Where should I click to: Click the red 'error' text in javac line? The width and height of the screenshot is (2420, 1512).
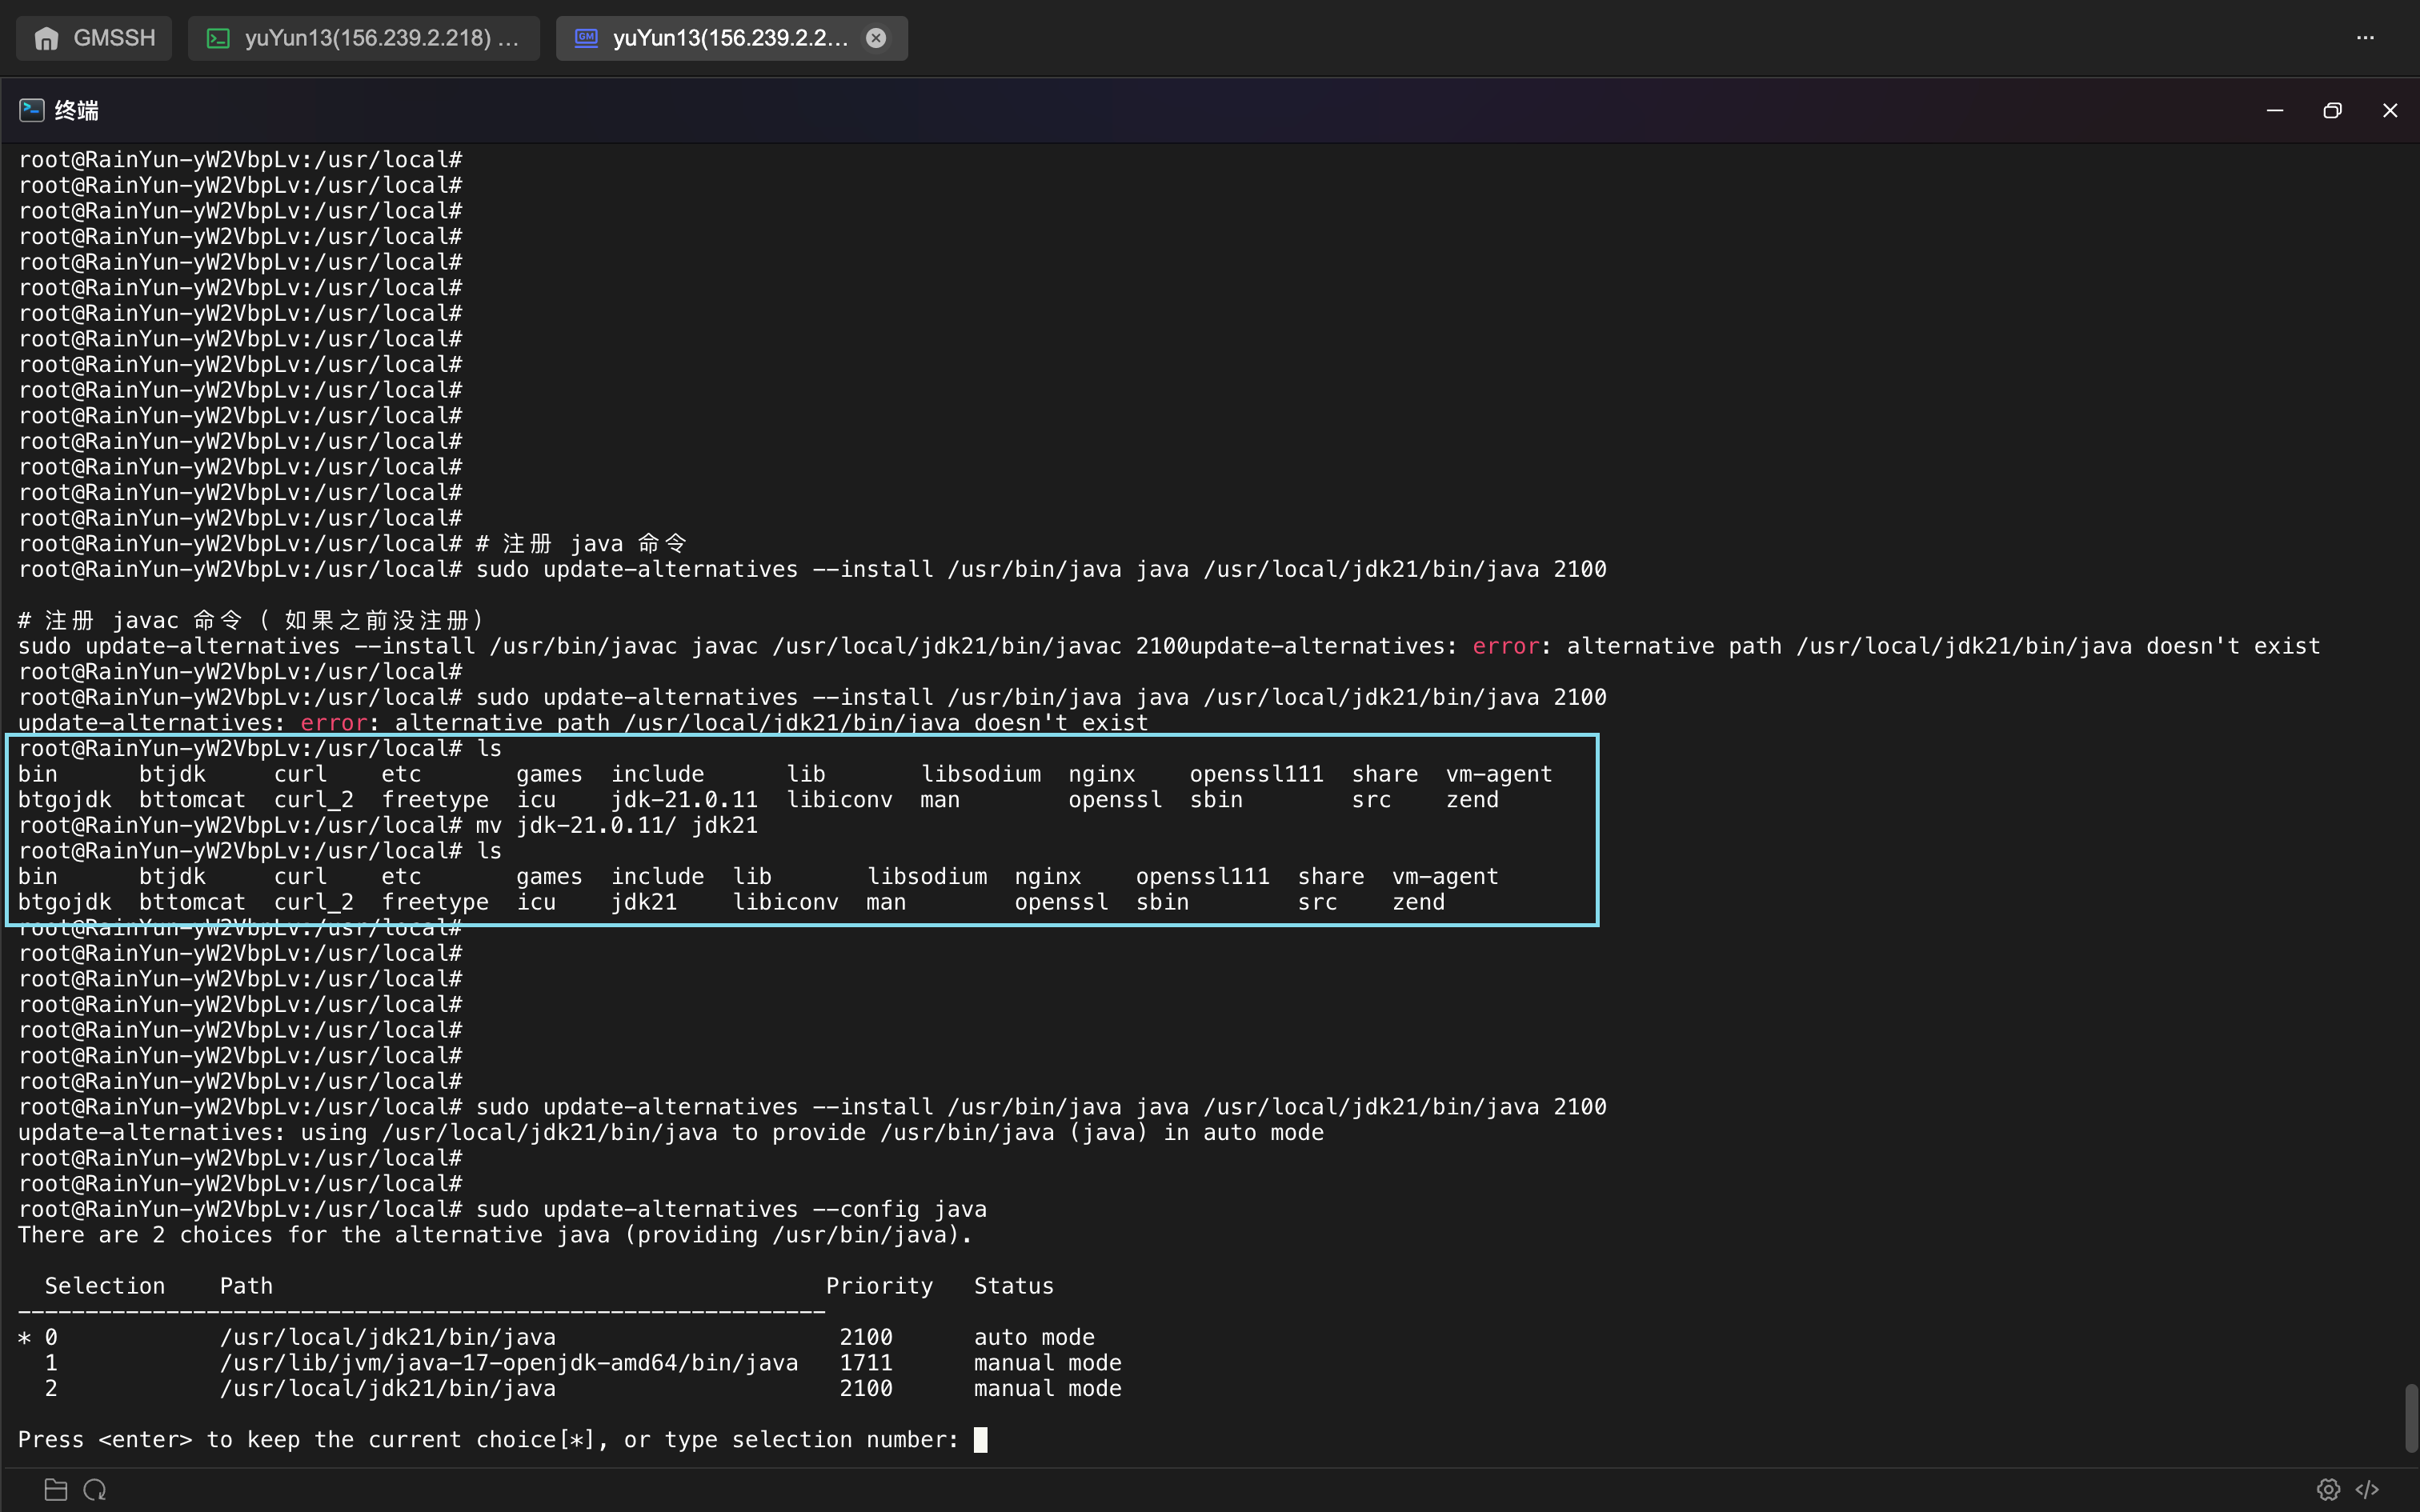coord(1506,646)
